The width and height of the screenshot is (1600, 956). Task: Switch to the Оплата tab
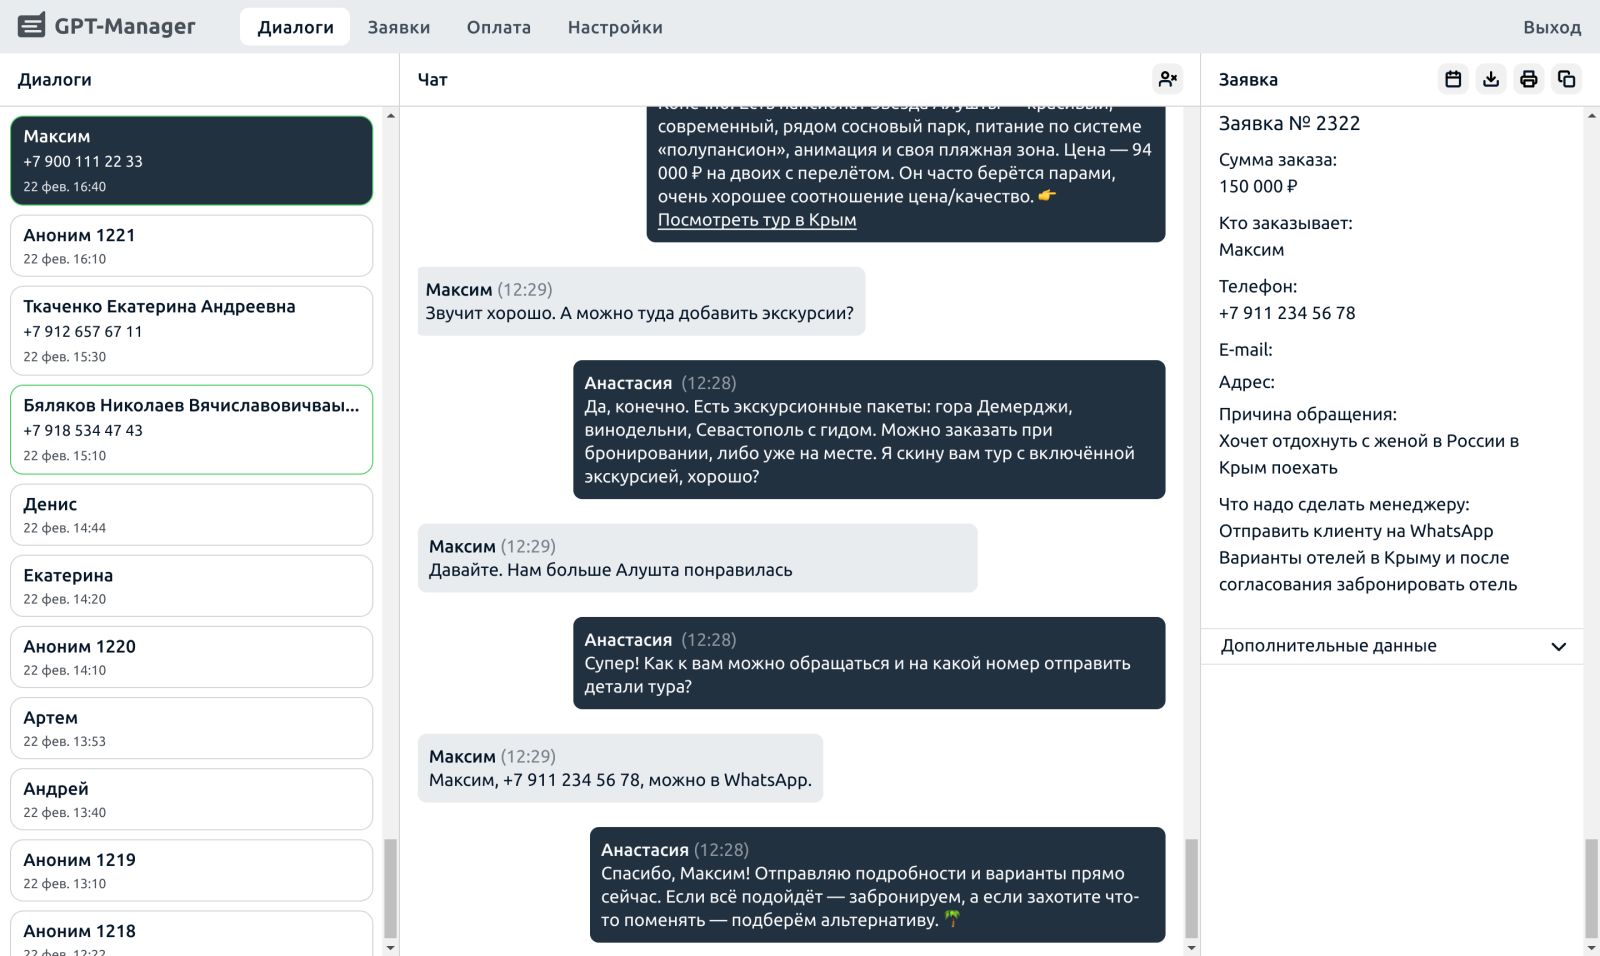pyautogui.click(x=498, y=27)
